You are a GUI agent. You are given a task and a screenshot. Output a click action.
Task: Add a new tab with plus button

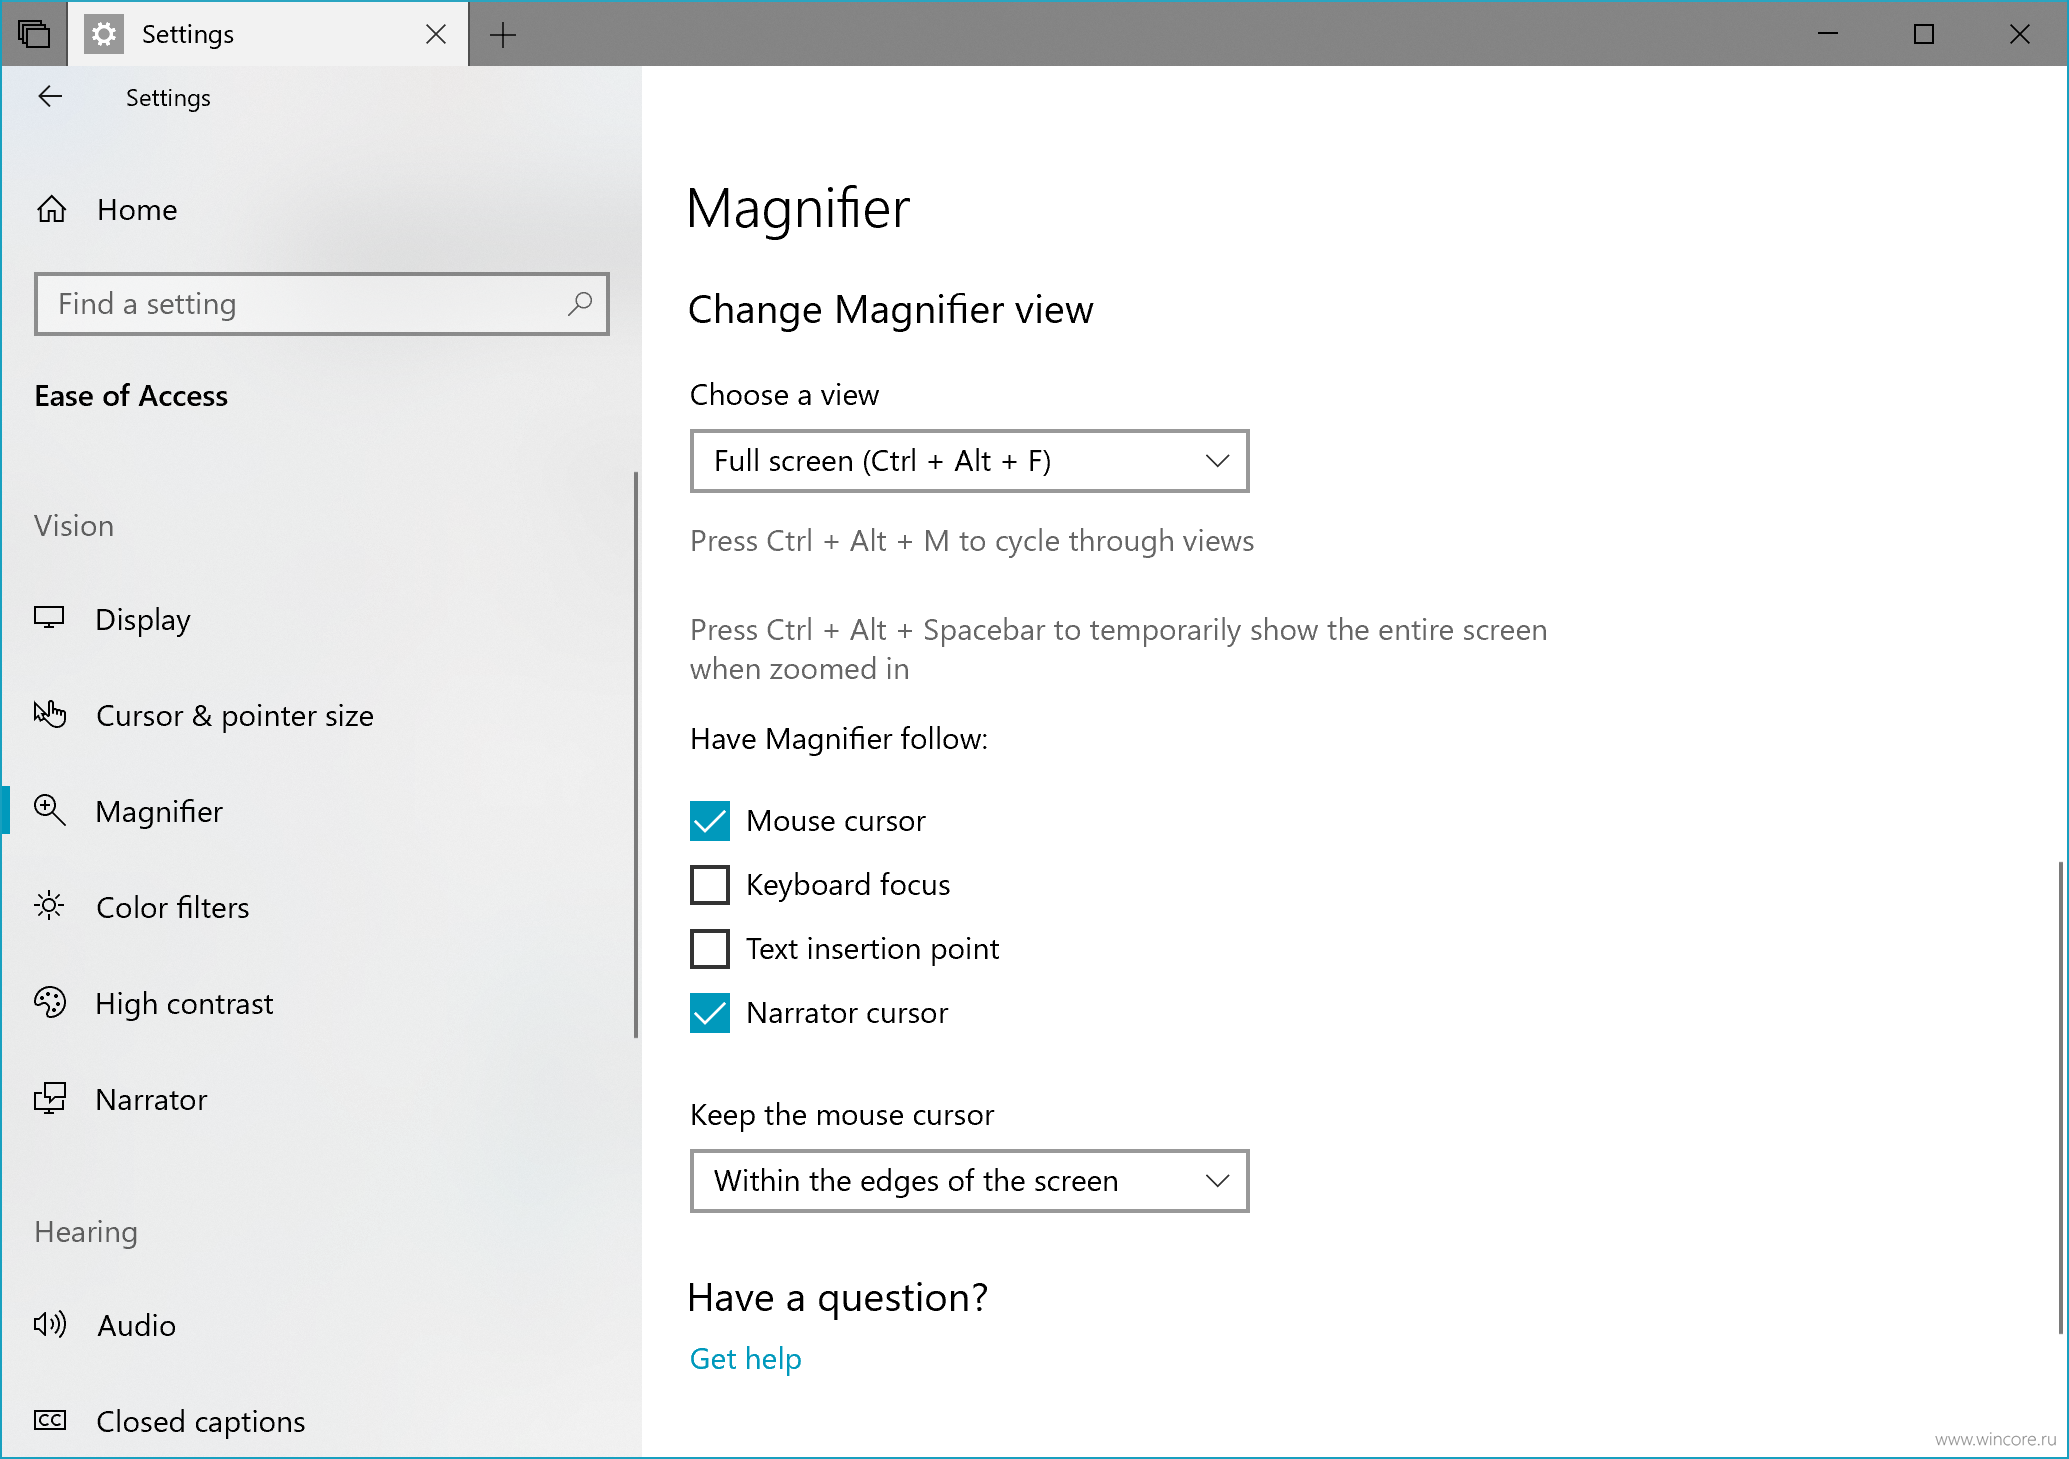(x=503, y=35)
